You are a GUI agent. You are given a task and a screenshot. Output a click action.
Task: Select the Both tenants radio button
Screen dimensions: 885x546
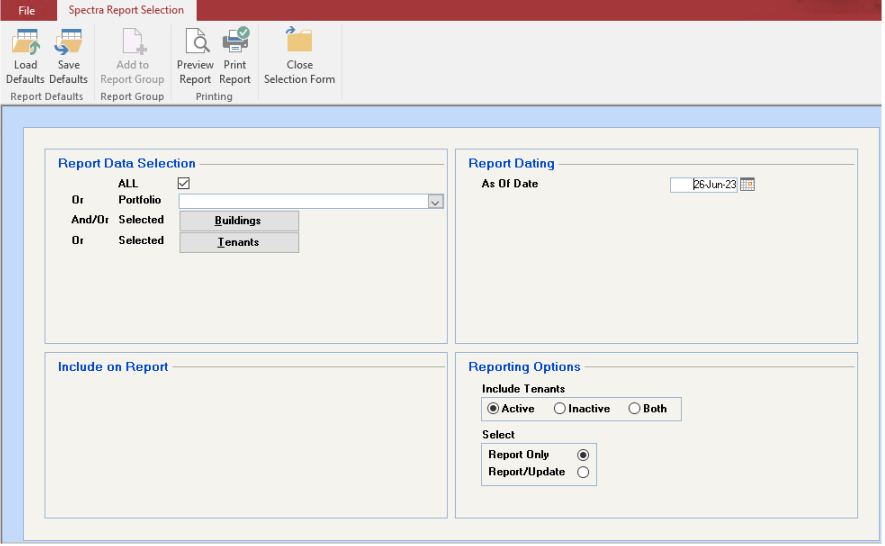coord(634,408)
